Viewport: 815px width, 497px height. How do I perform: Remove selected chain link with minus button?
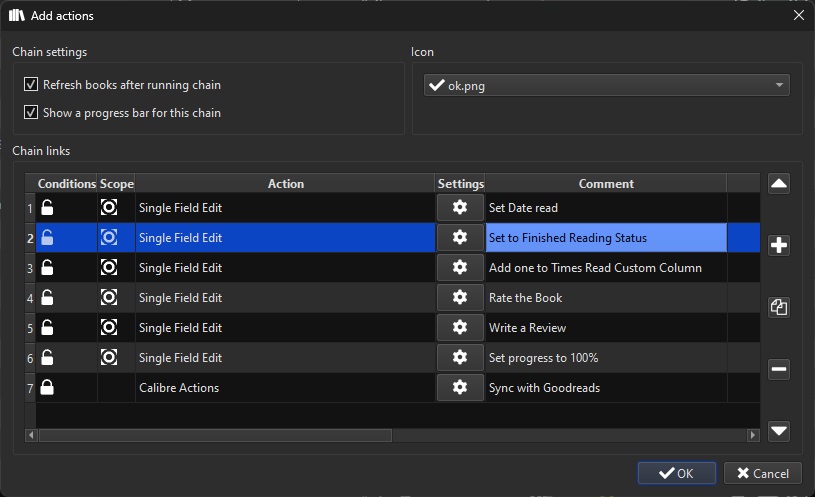pyautogui.click(x=779, y=369)
